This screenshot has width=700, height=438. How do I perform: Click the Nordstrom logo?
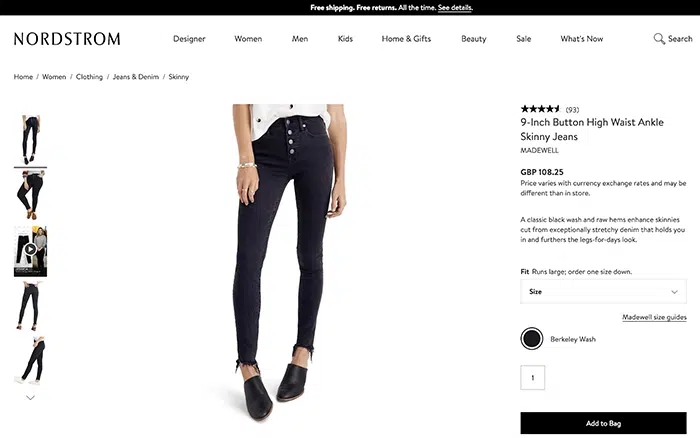click(67, 39)
